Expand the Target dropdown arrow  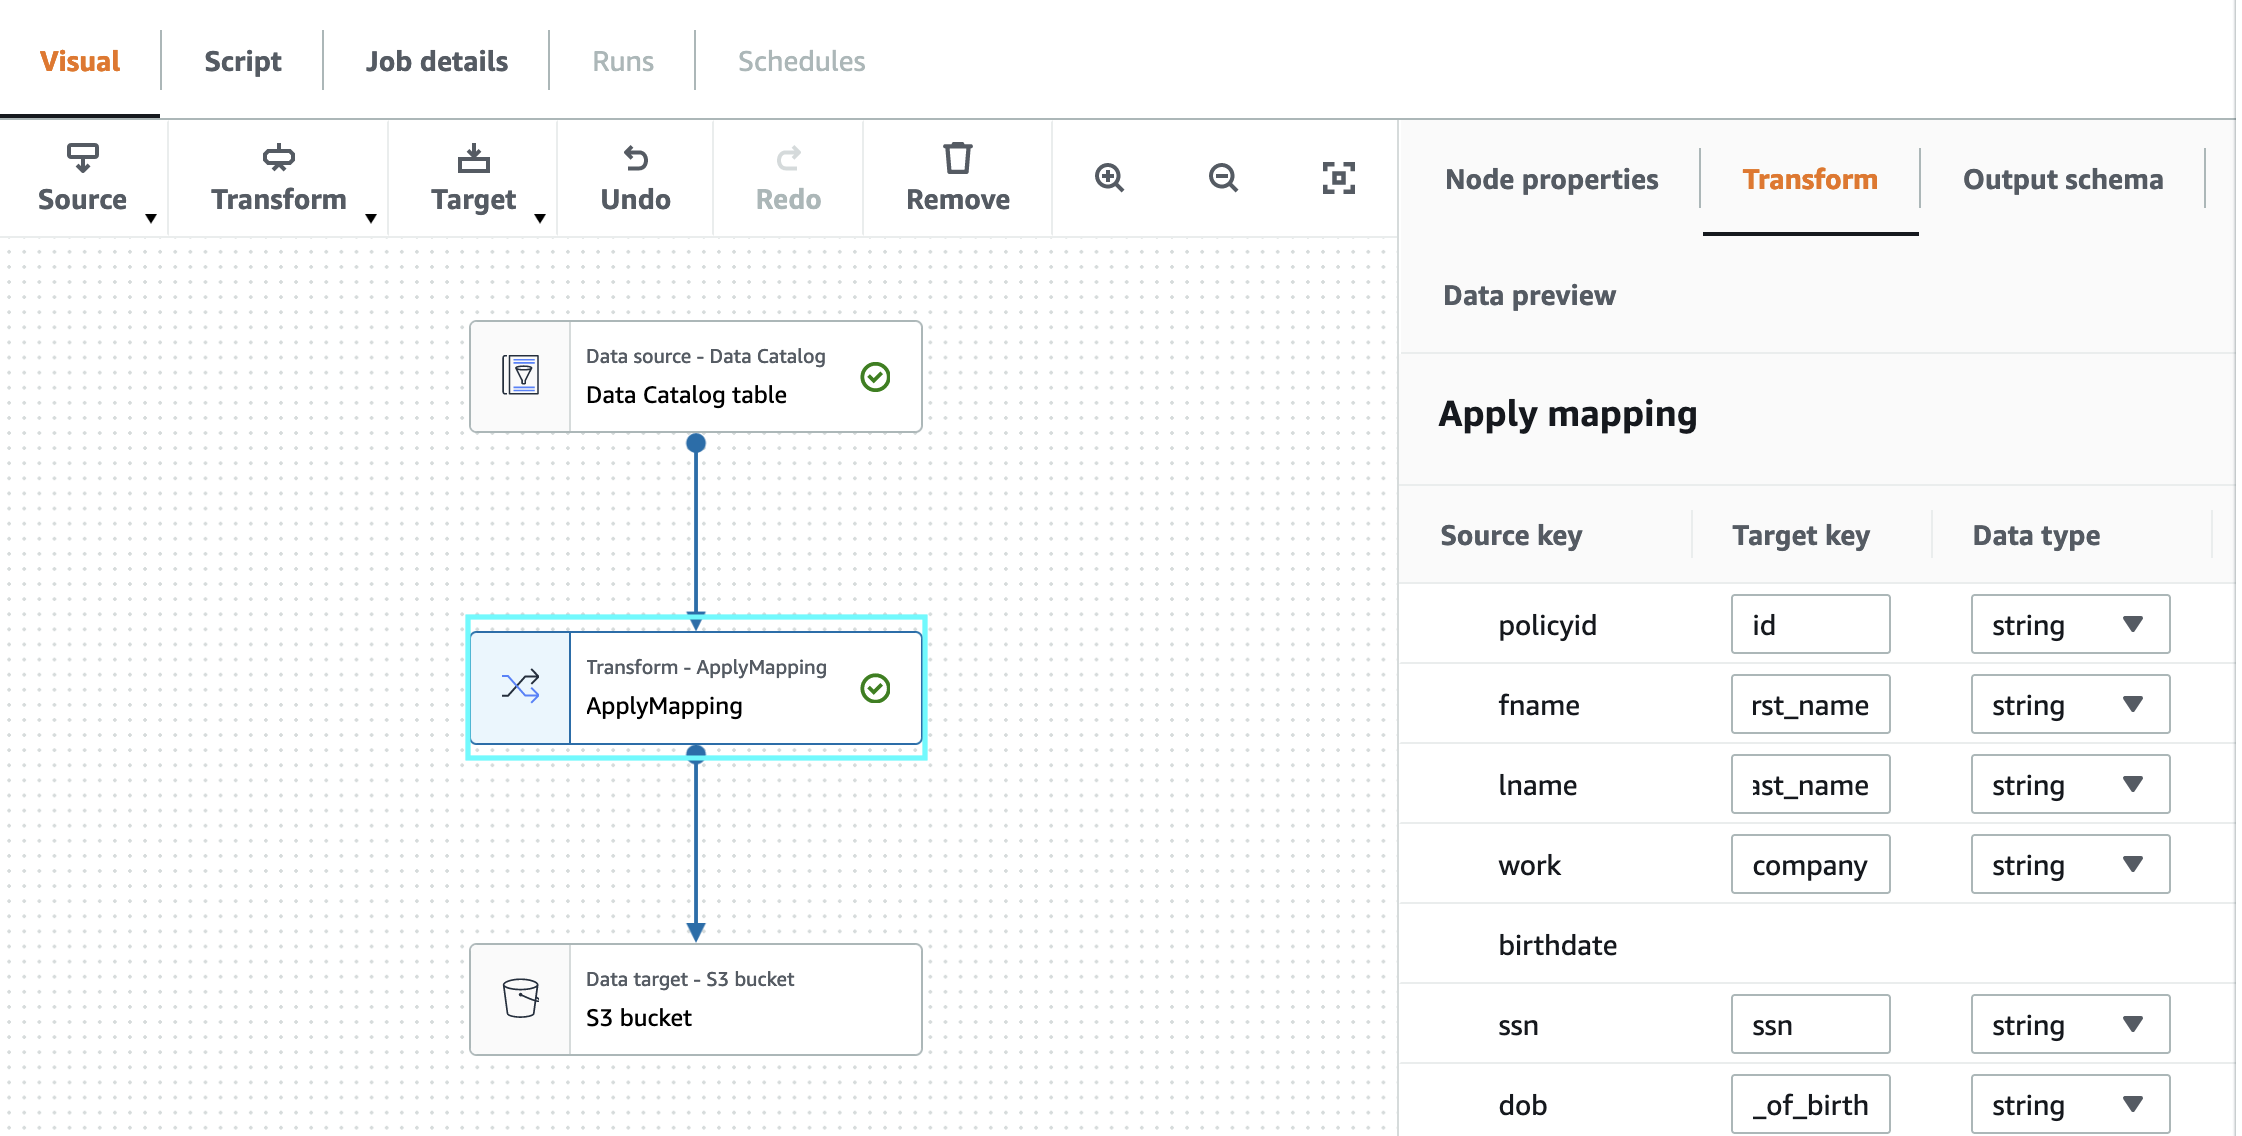(x=540, y=218)
